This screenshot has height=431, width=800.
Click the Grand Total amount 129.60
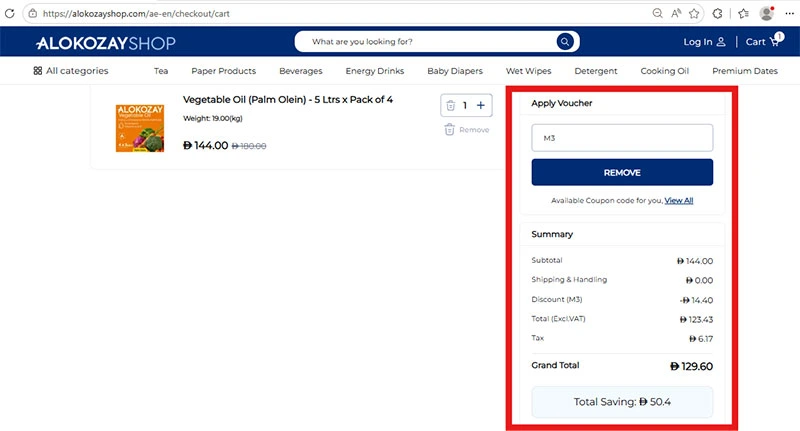point(691,366)
